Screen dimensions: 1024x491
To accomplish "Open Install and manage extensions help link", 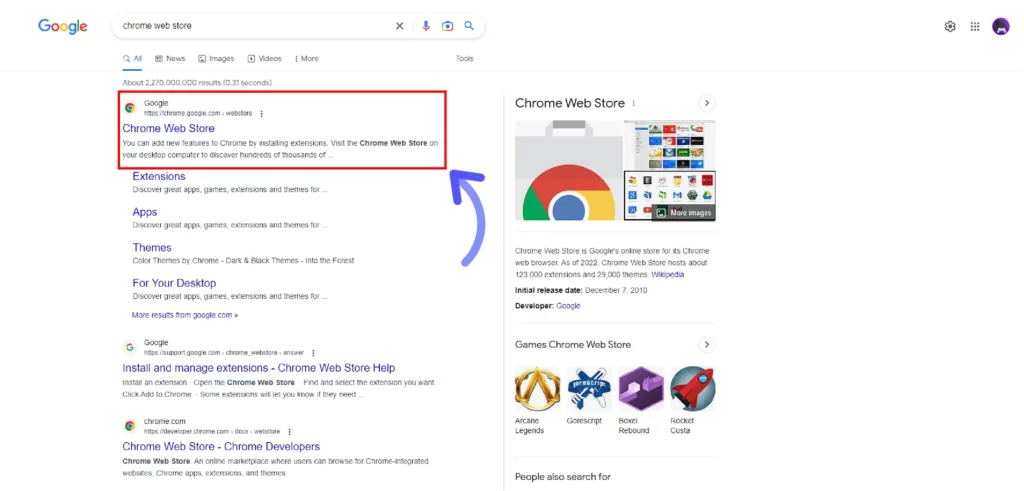I will pos(259,368).
